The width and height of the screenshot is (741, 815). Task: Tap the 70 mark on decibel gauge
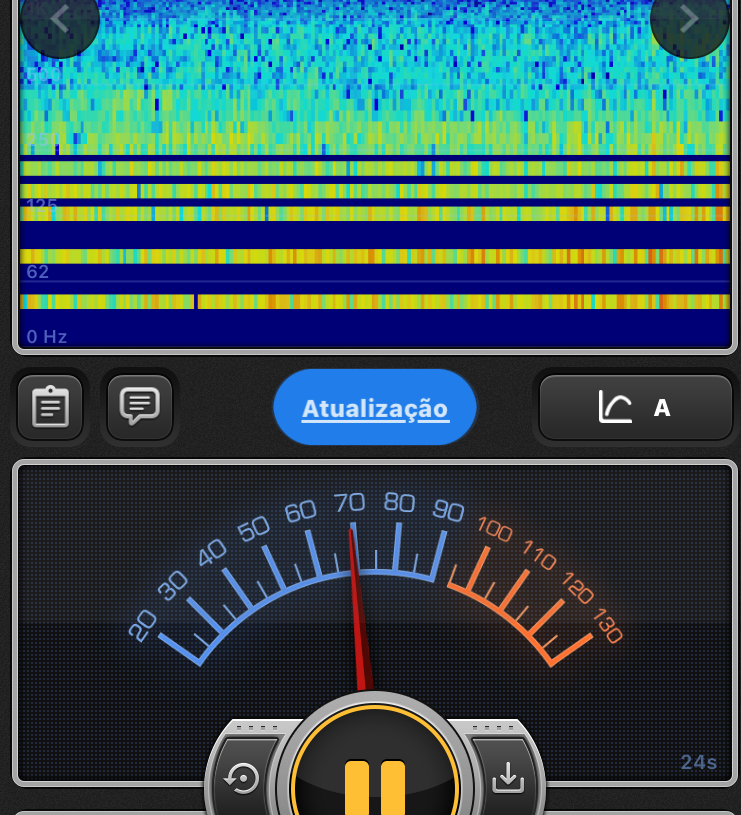point(350,502)
